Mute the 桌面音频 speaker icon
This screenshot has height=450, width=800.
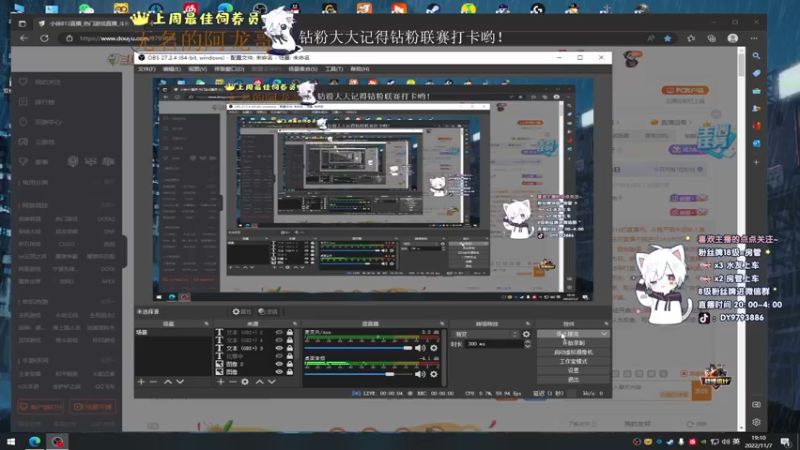[x=420, y=374]
